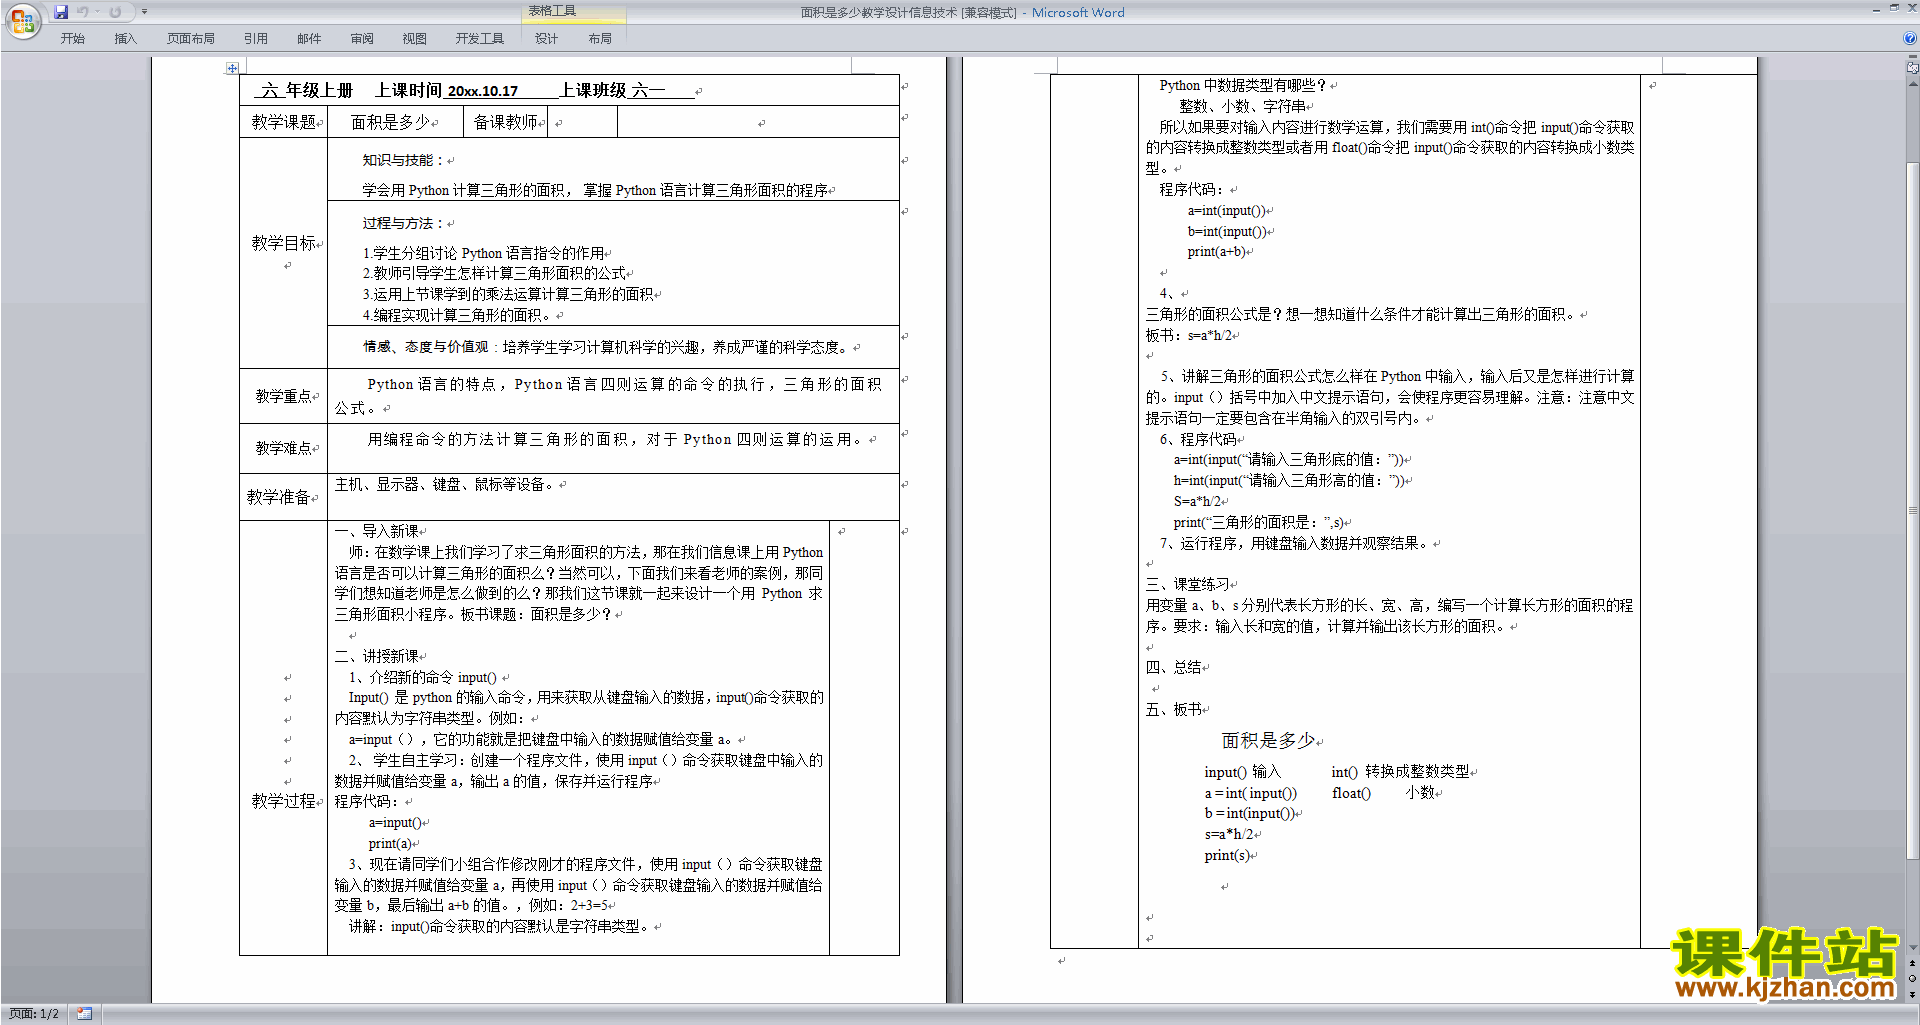
Task: Open the 开始 ribbon tab
Action: click(73, 39)
